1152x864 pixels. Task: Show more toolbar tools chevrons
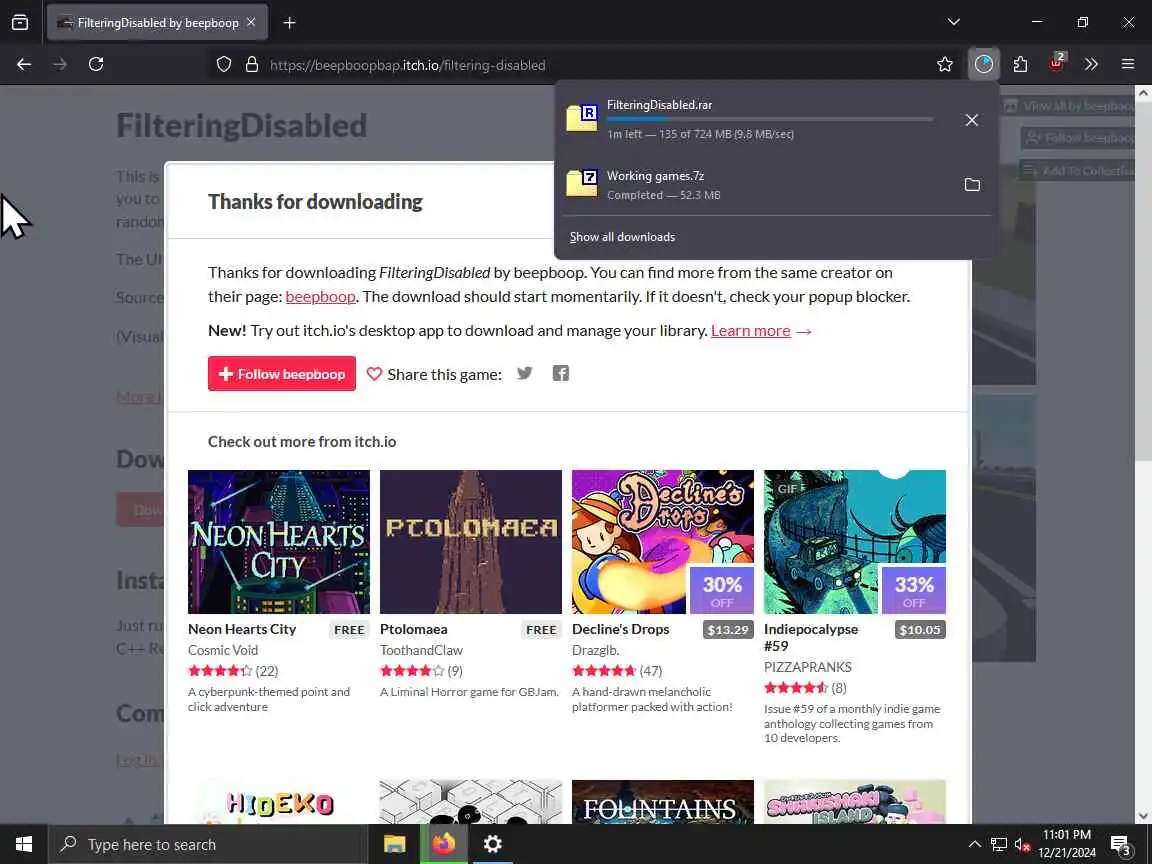tap(1091, 65)
